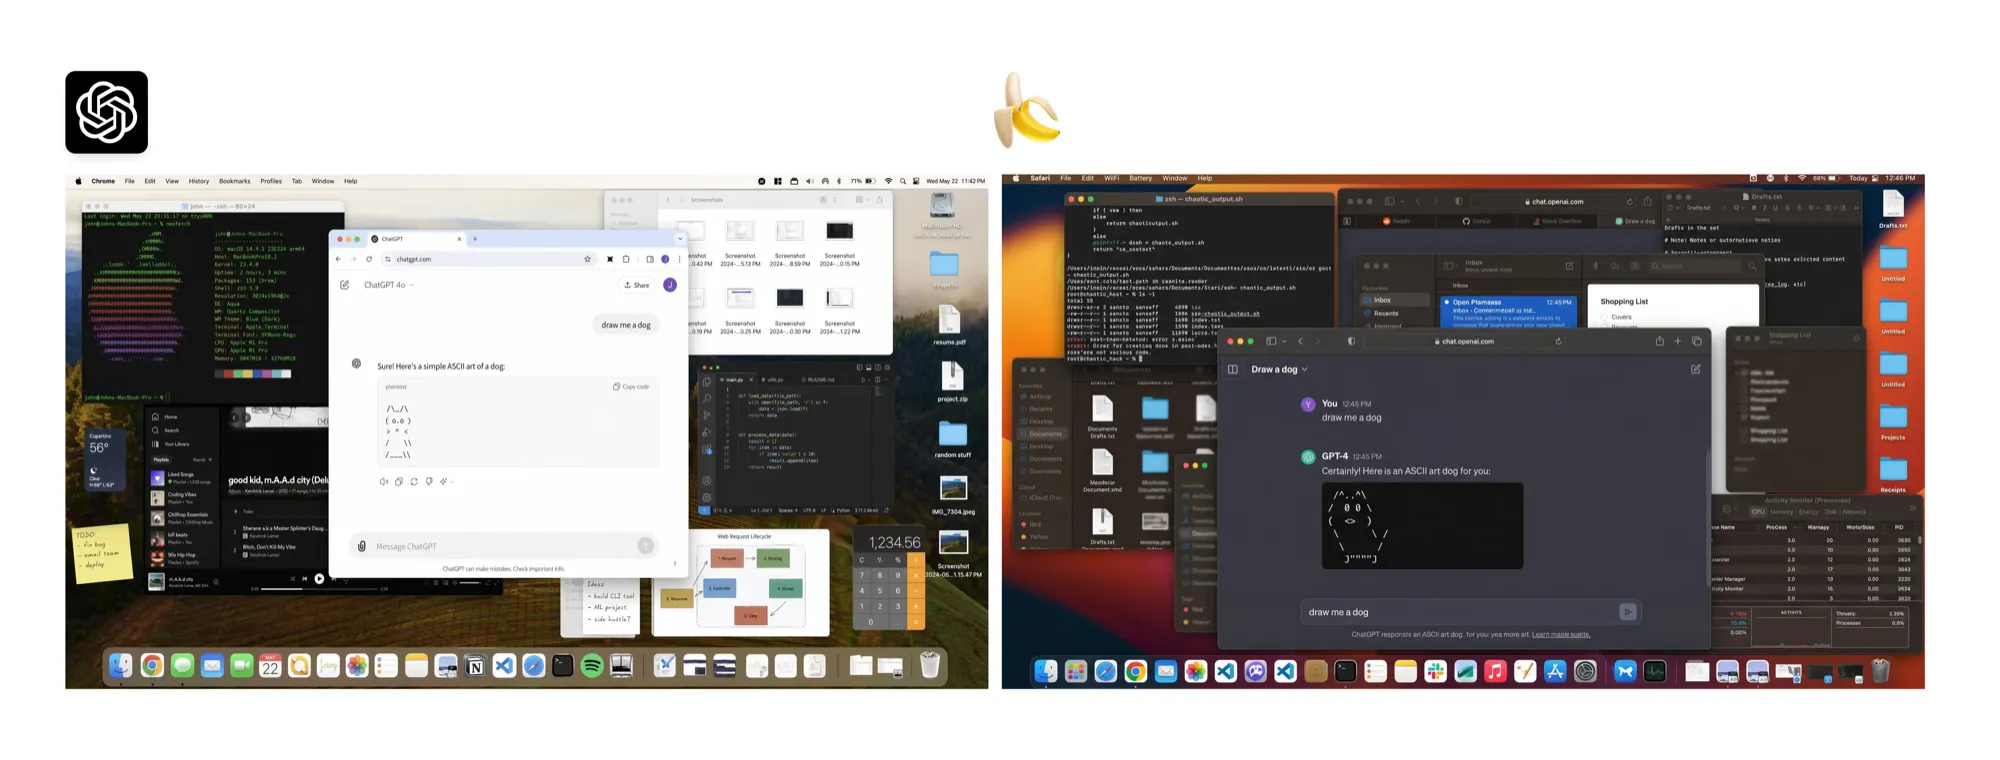
Task: Click the compose icon next to Draw a dog title
Action: pos(1696,369)
